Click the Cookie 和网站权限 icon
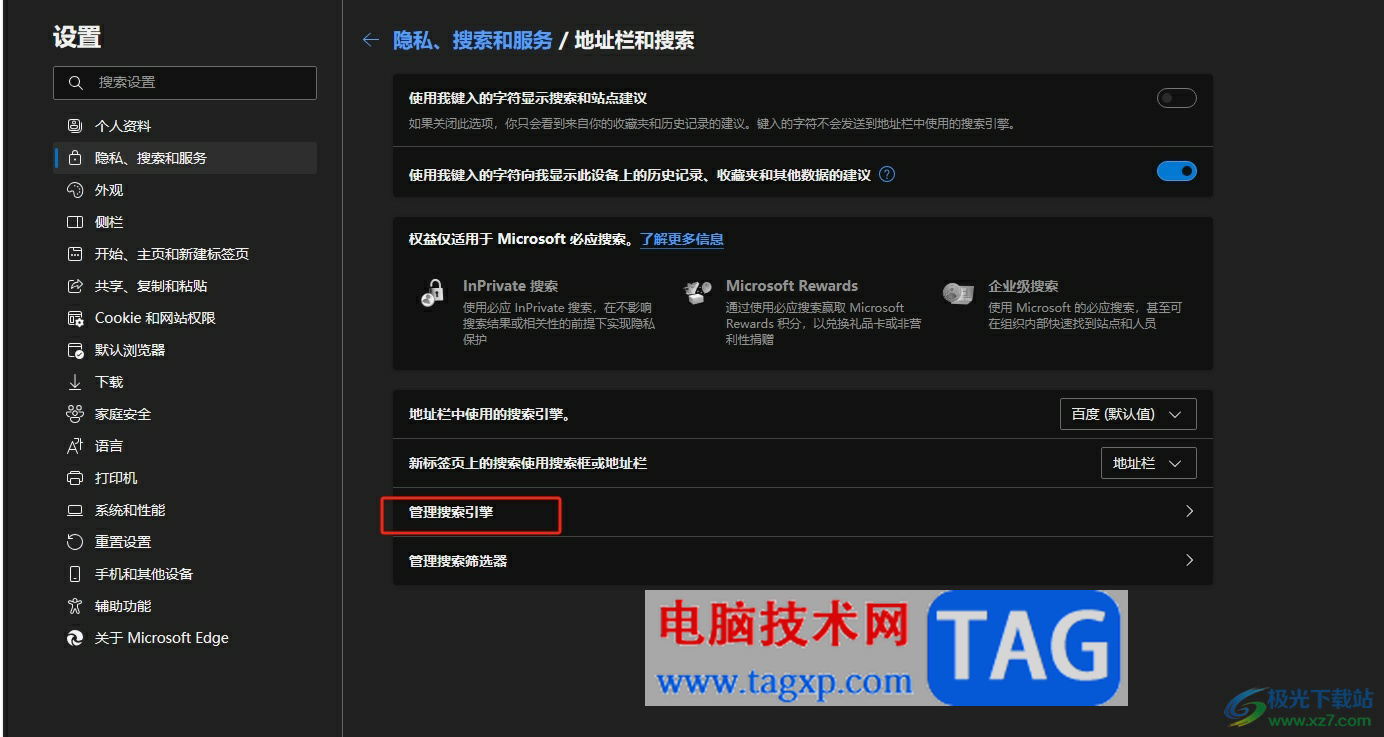1384x737 pixels. pos(75,318)
